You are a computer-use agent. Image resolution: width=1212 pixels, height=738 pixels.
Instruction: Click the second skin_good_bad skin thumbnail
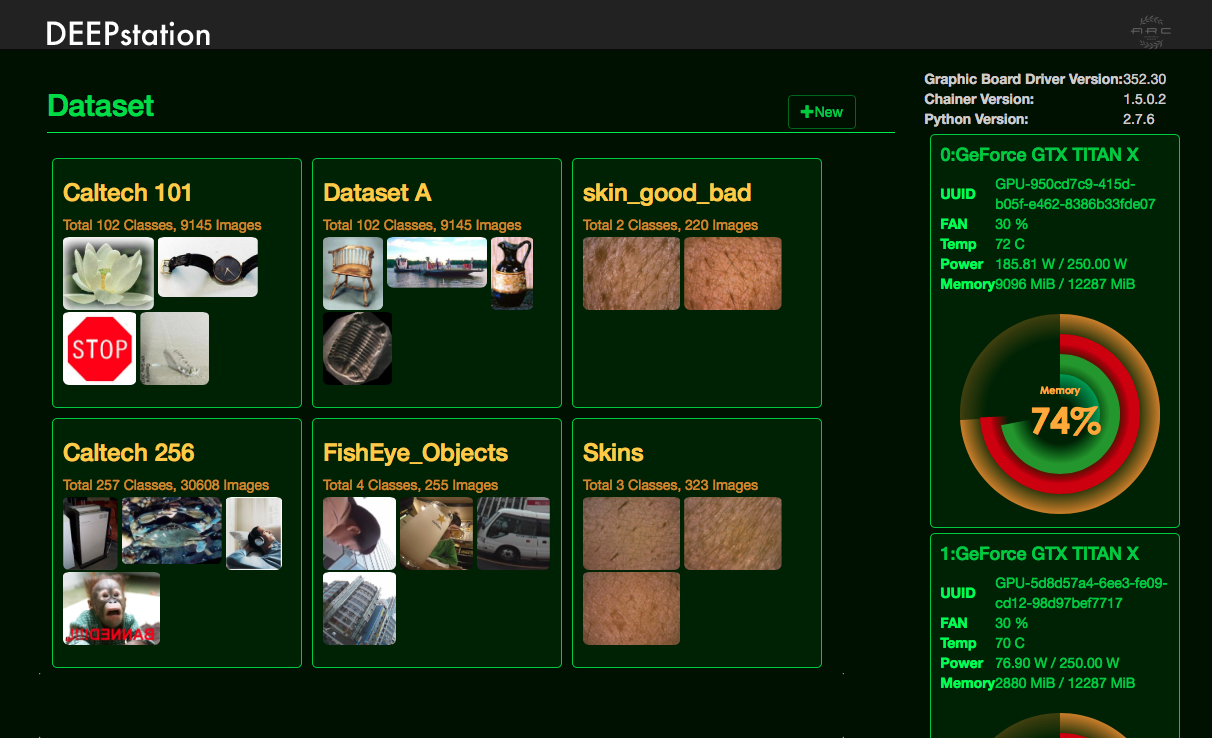[x=733, y=273]
